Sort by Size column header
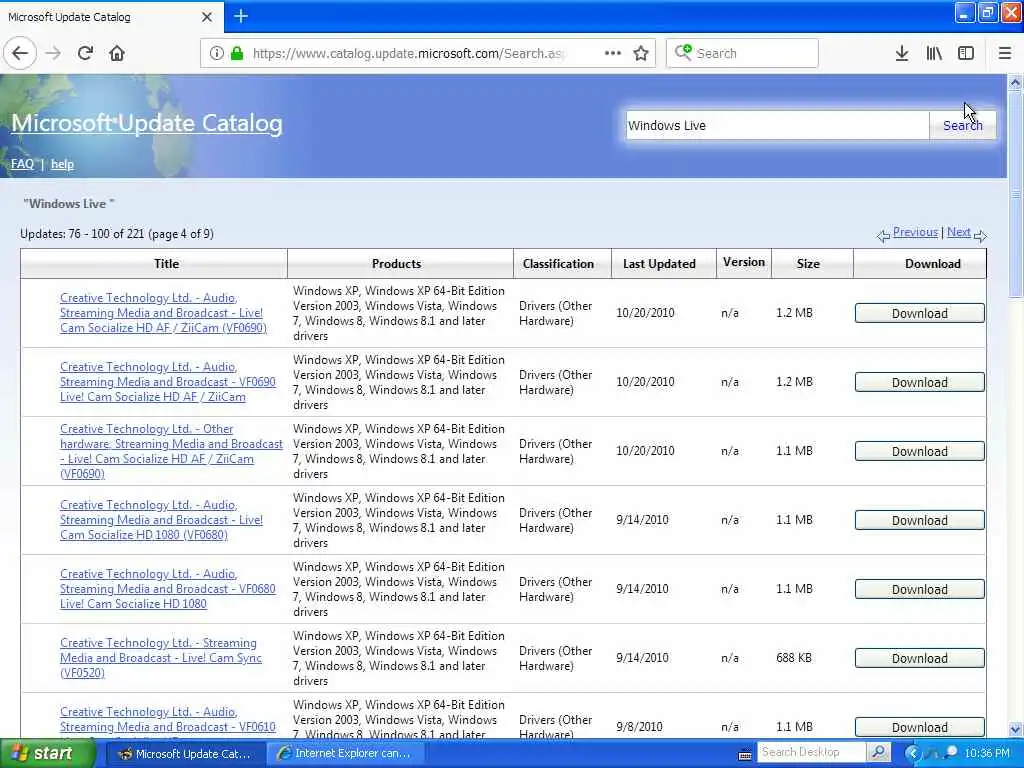The height and width of the screenshot is (768, 1024). 808,264
